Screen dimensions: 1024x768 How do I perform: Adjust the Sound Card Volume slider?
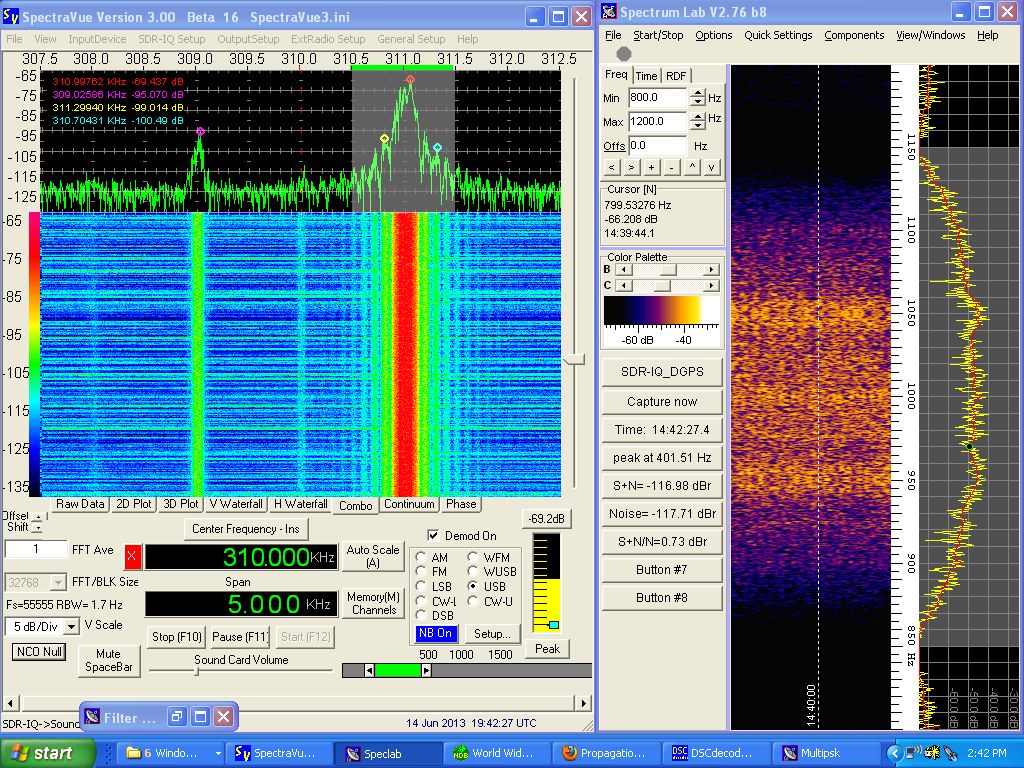point(196,671)
